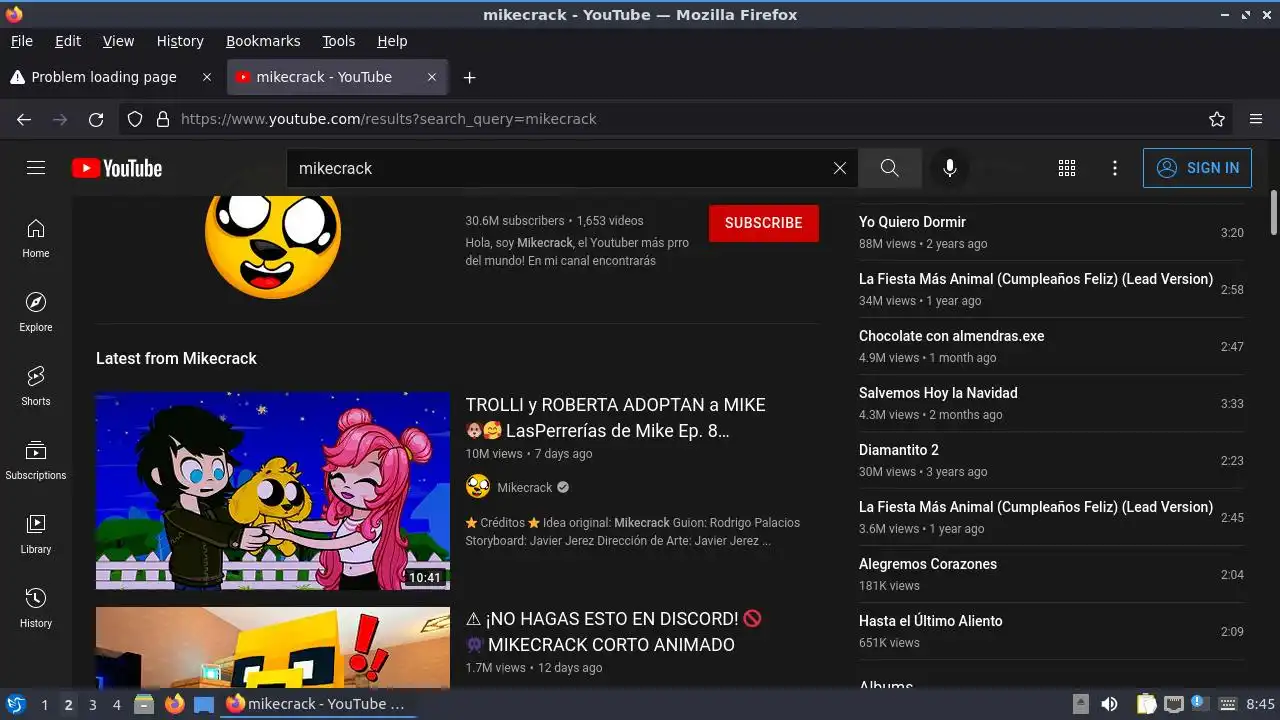Screen dimensions: 1280x720
Task: Open Firefox application hamburger menu
Action: (x=1256, y=119)
